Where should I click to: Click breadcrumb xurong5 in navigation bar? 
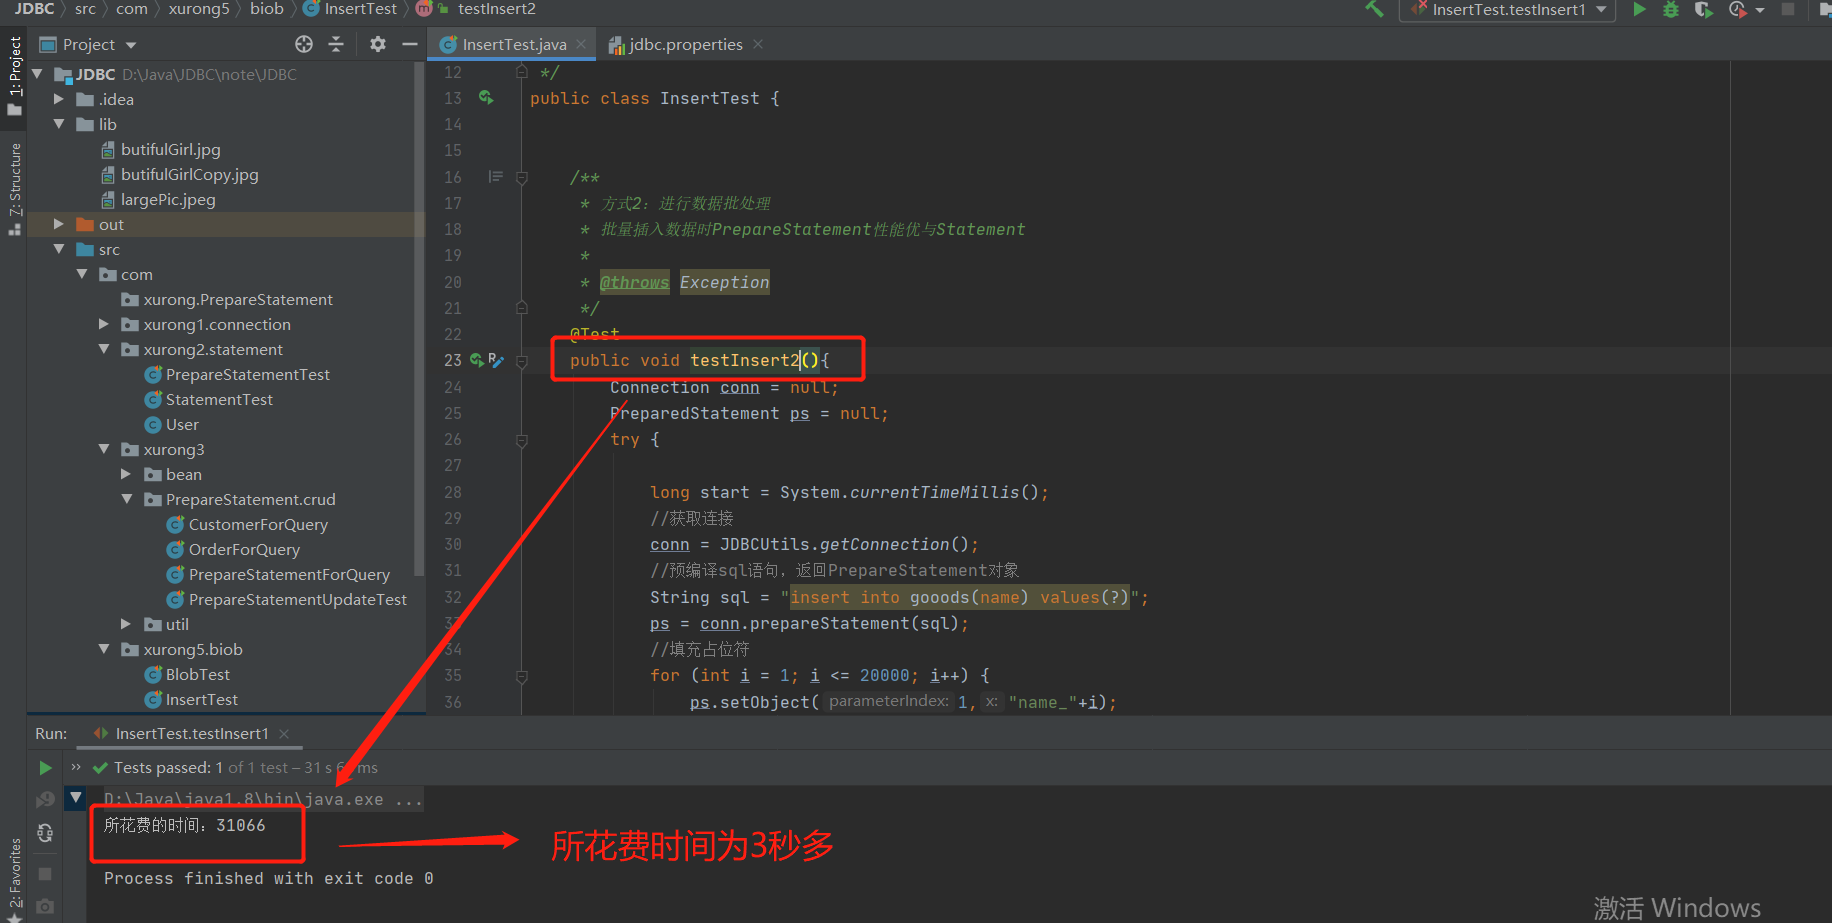click(199, 9)
